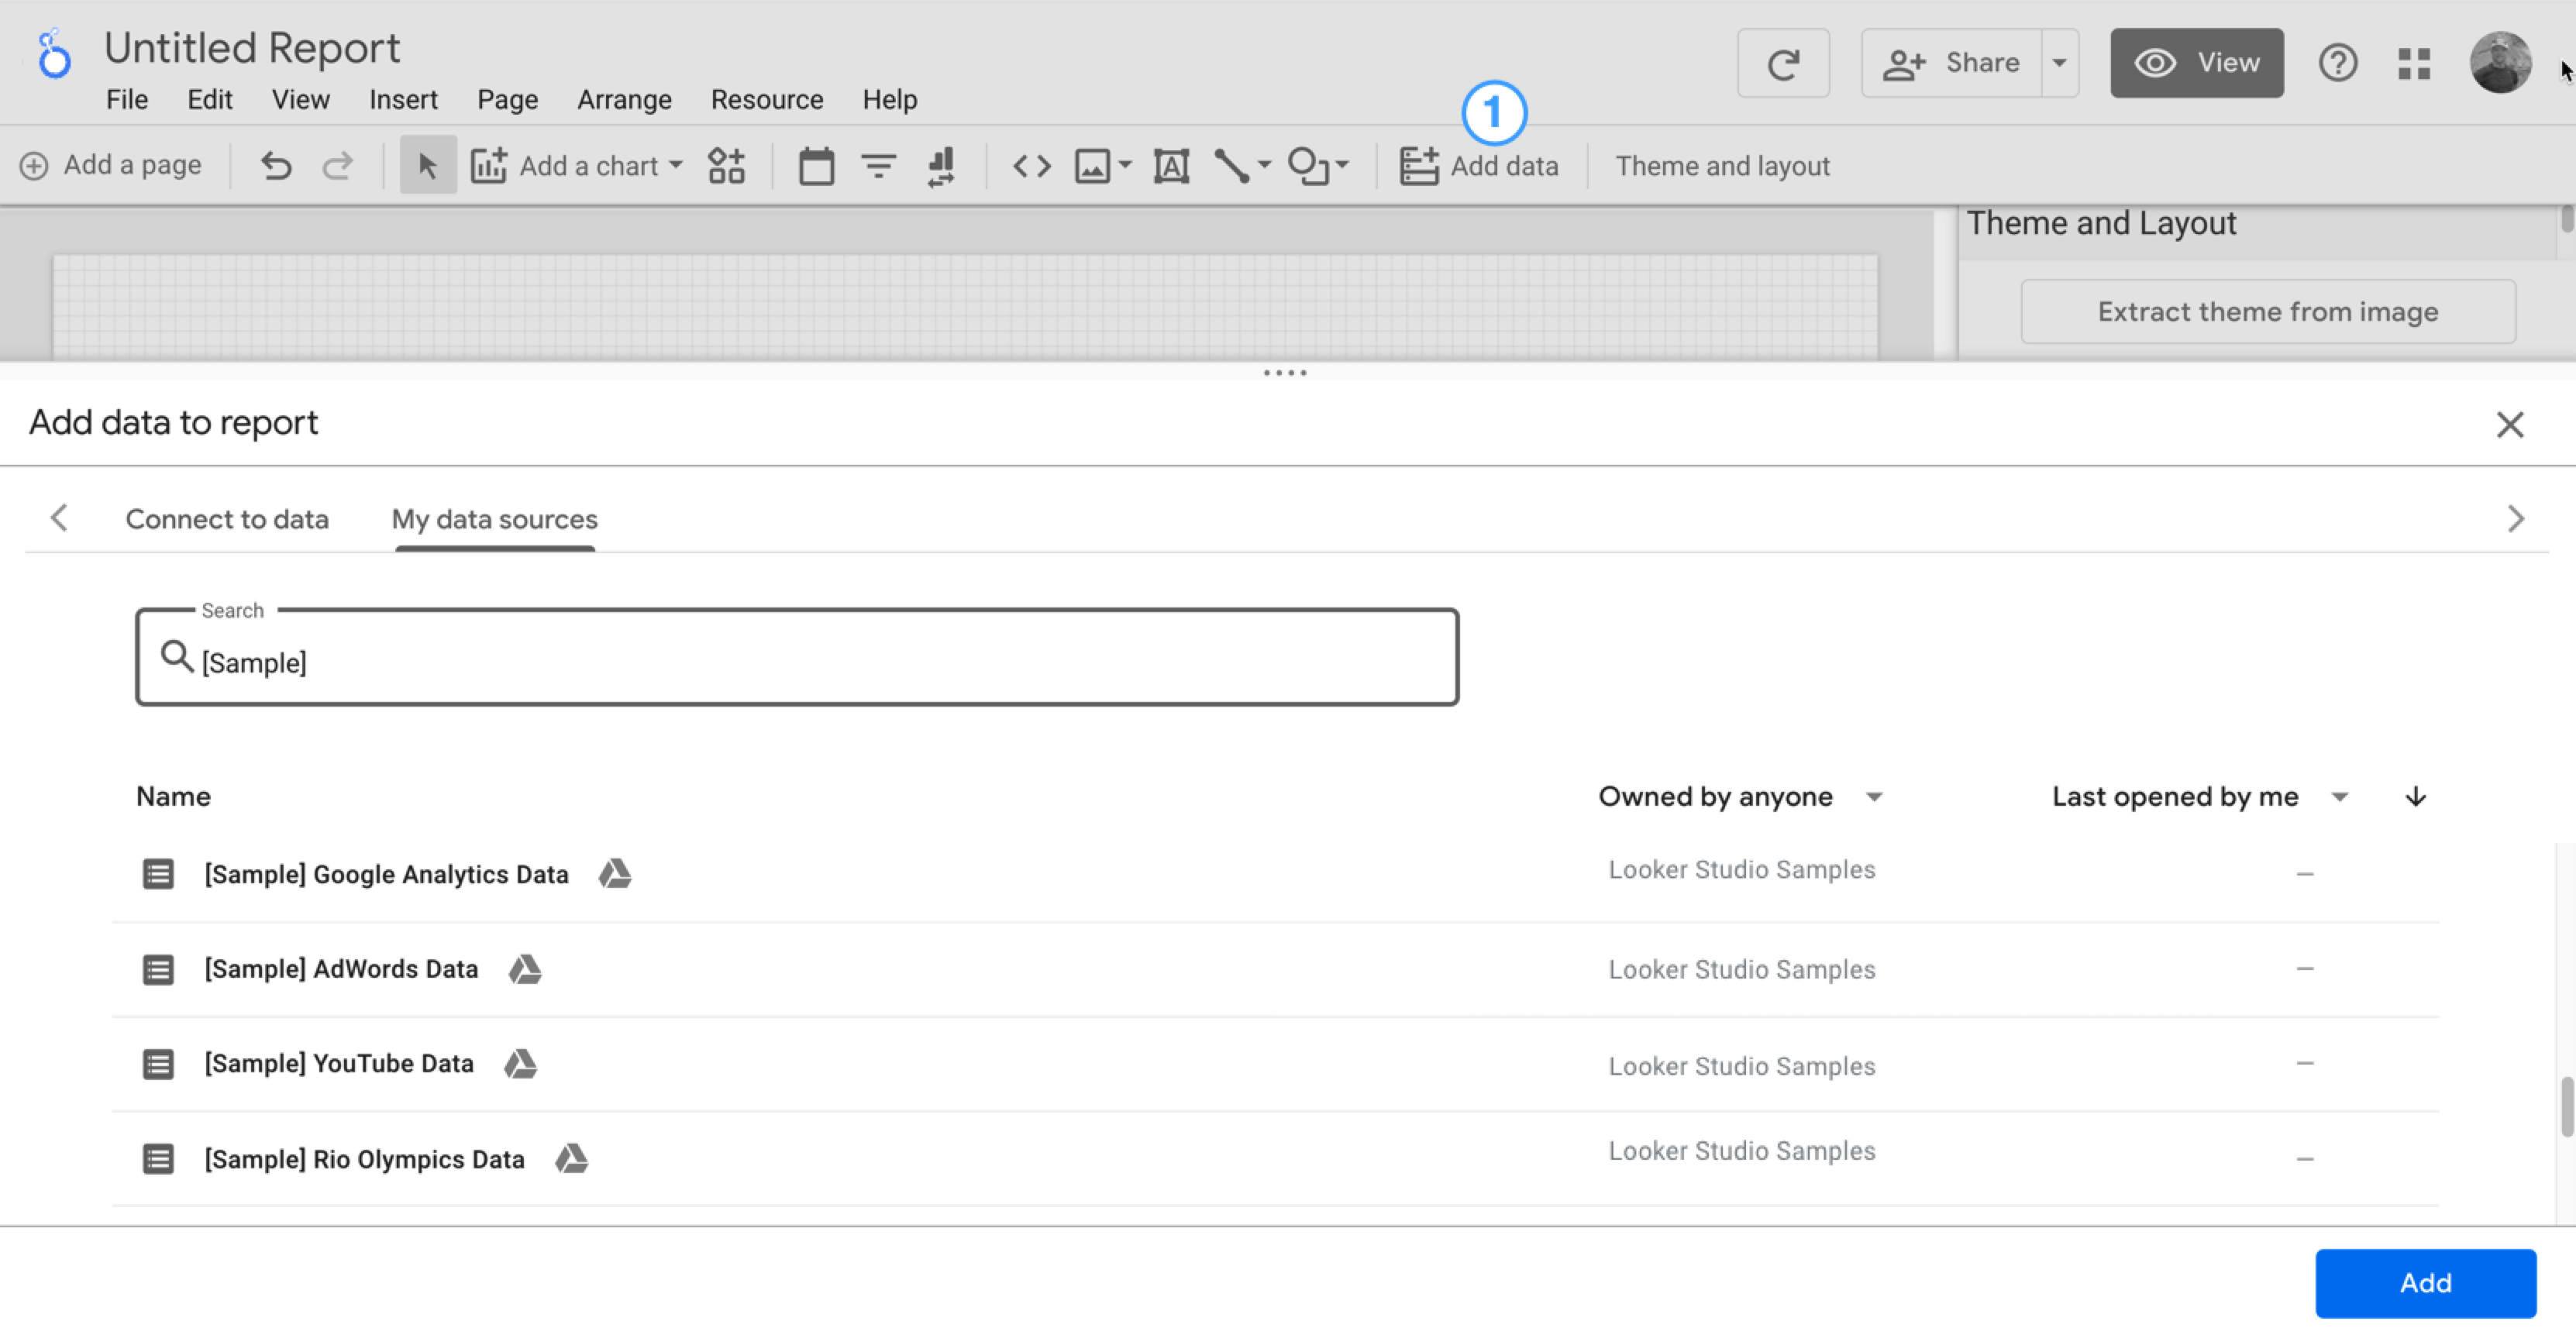The image size is (2576, 1328).
Task: Click the refresh report icon
Action: point(1783,63)
